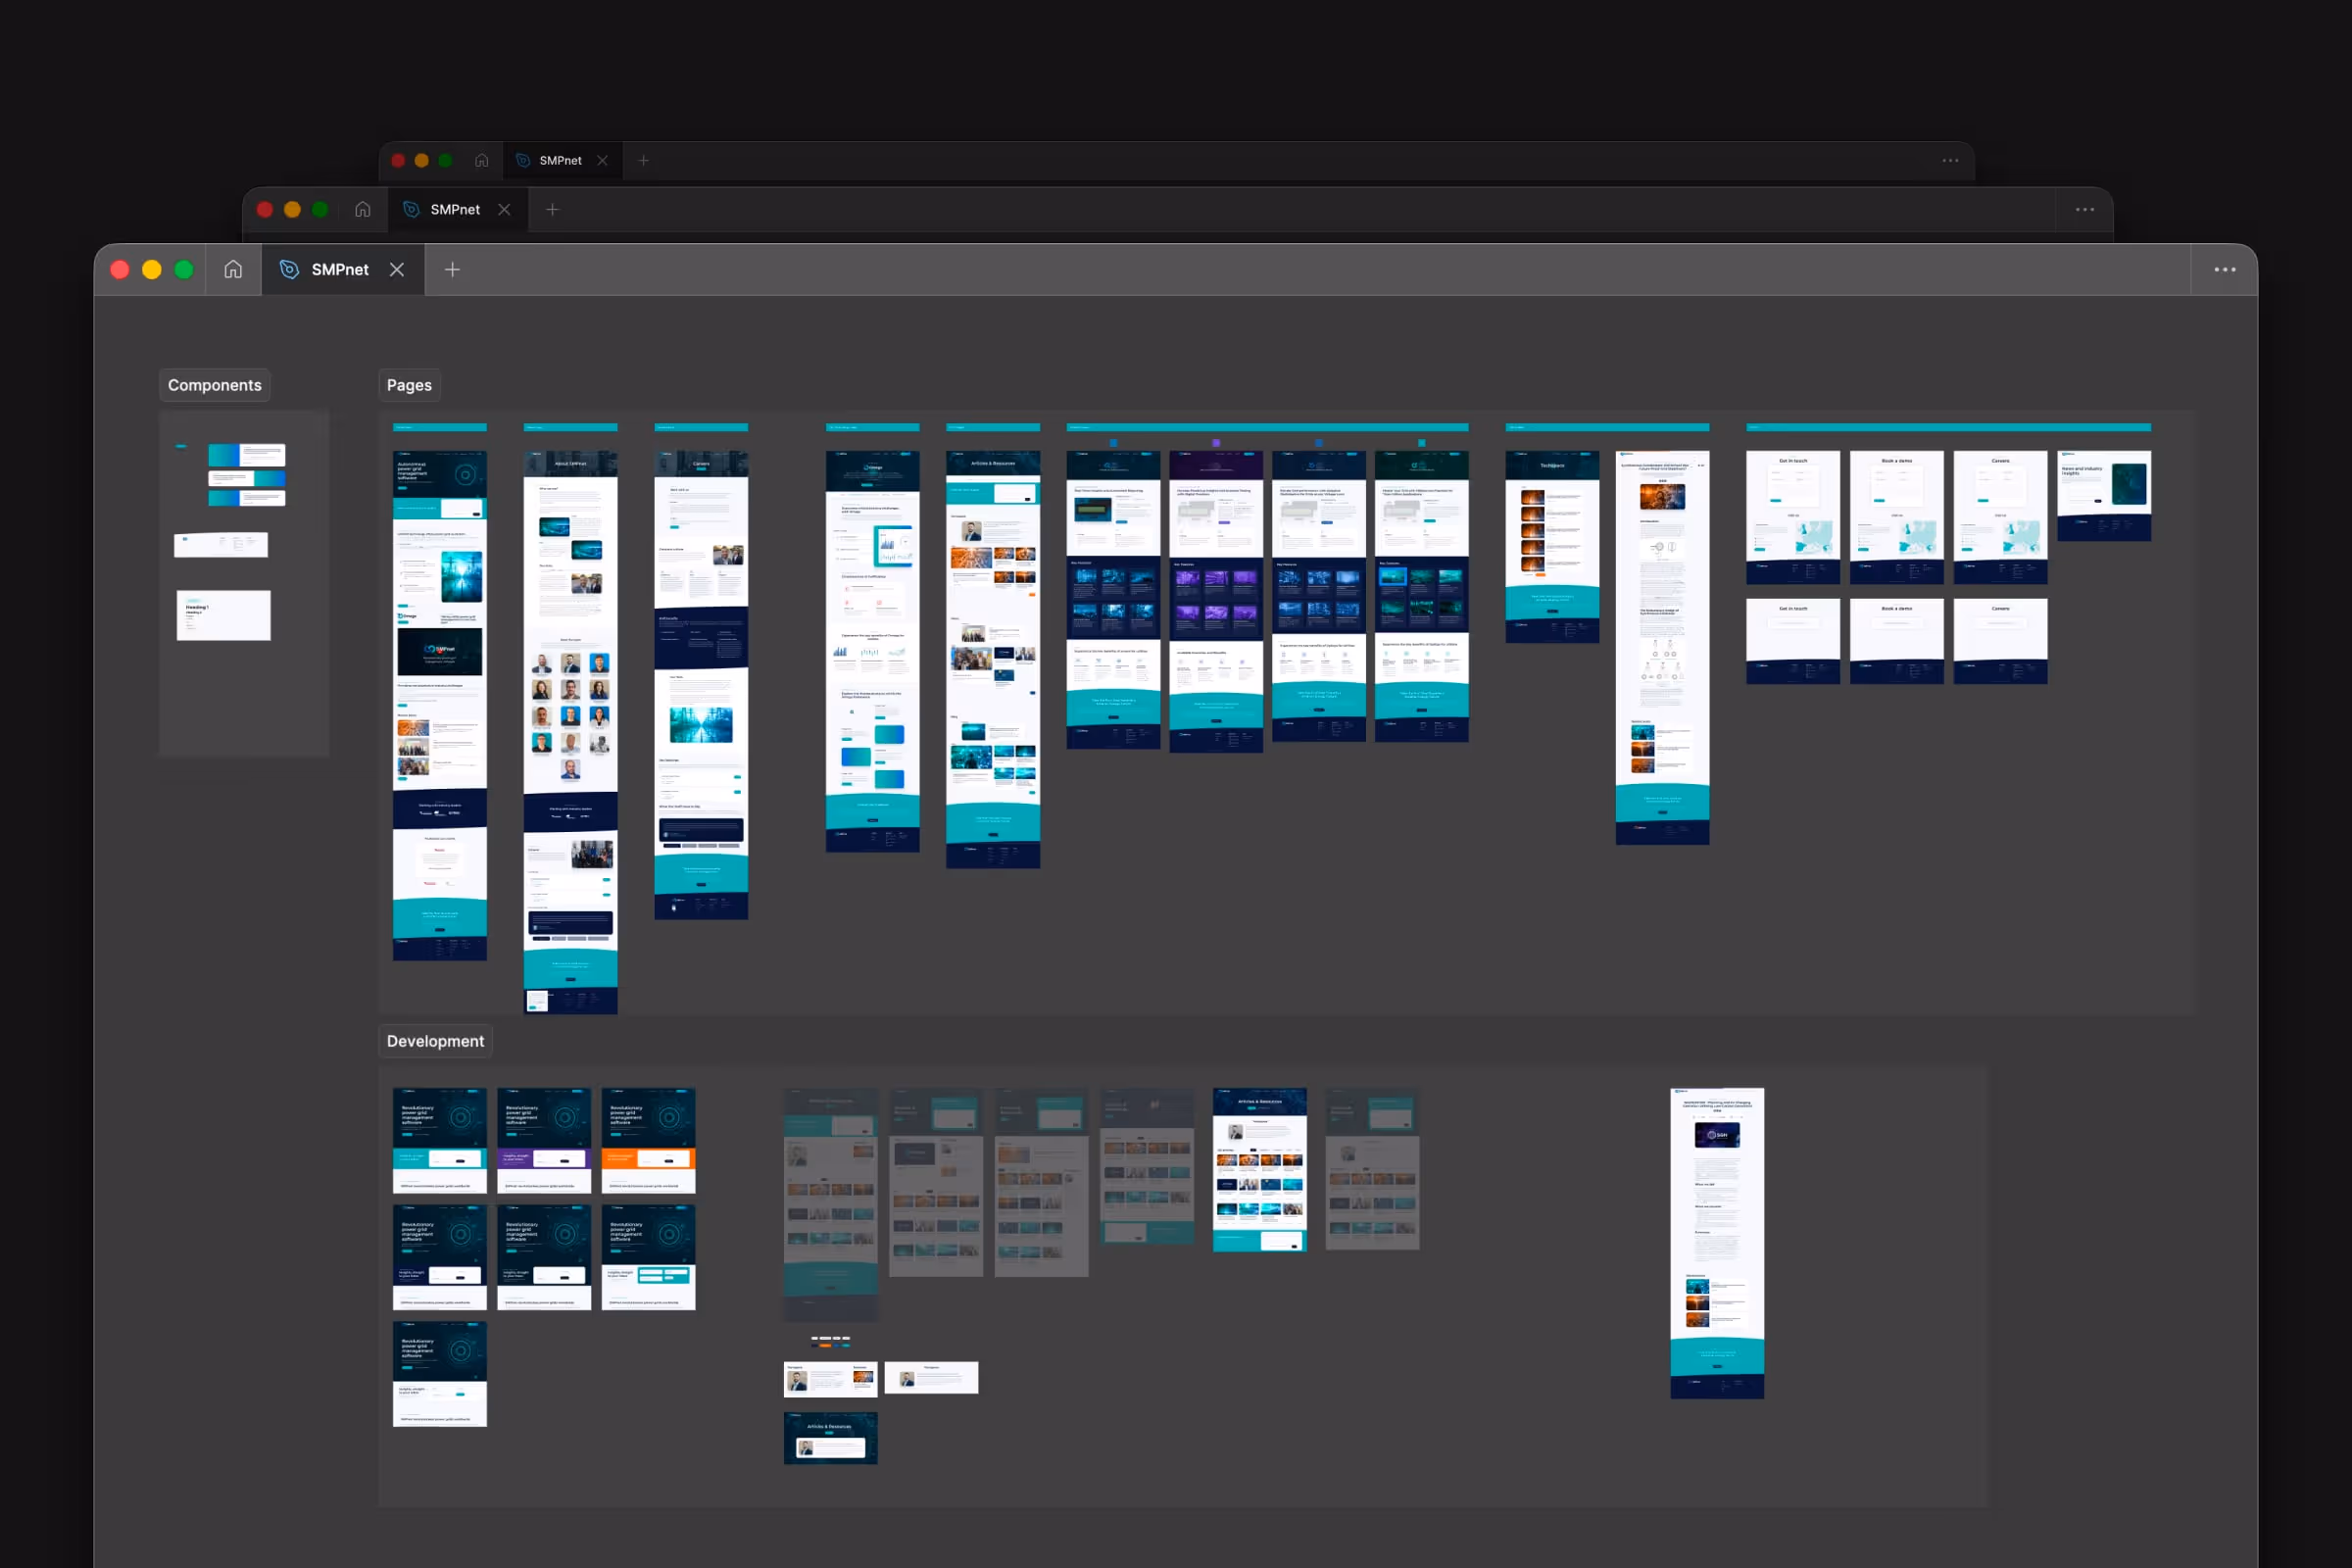Click the home icon in the rearmost window

click(482, 161)
